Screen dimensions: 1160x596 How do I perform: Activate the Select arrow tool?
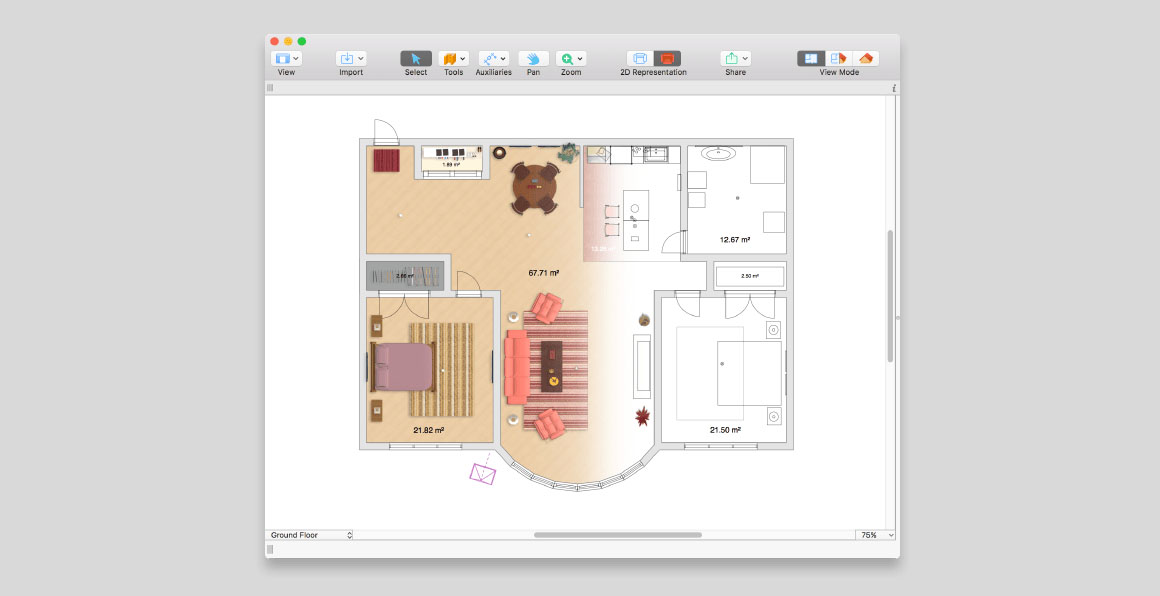click(416, 58)
